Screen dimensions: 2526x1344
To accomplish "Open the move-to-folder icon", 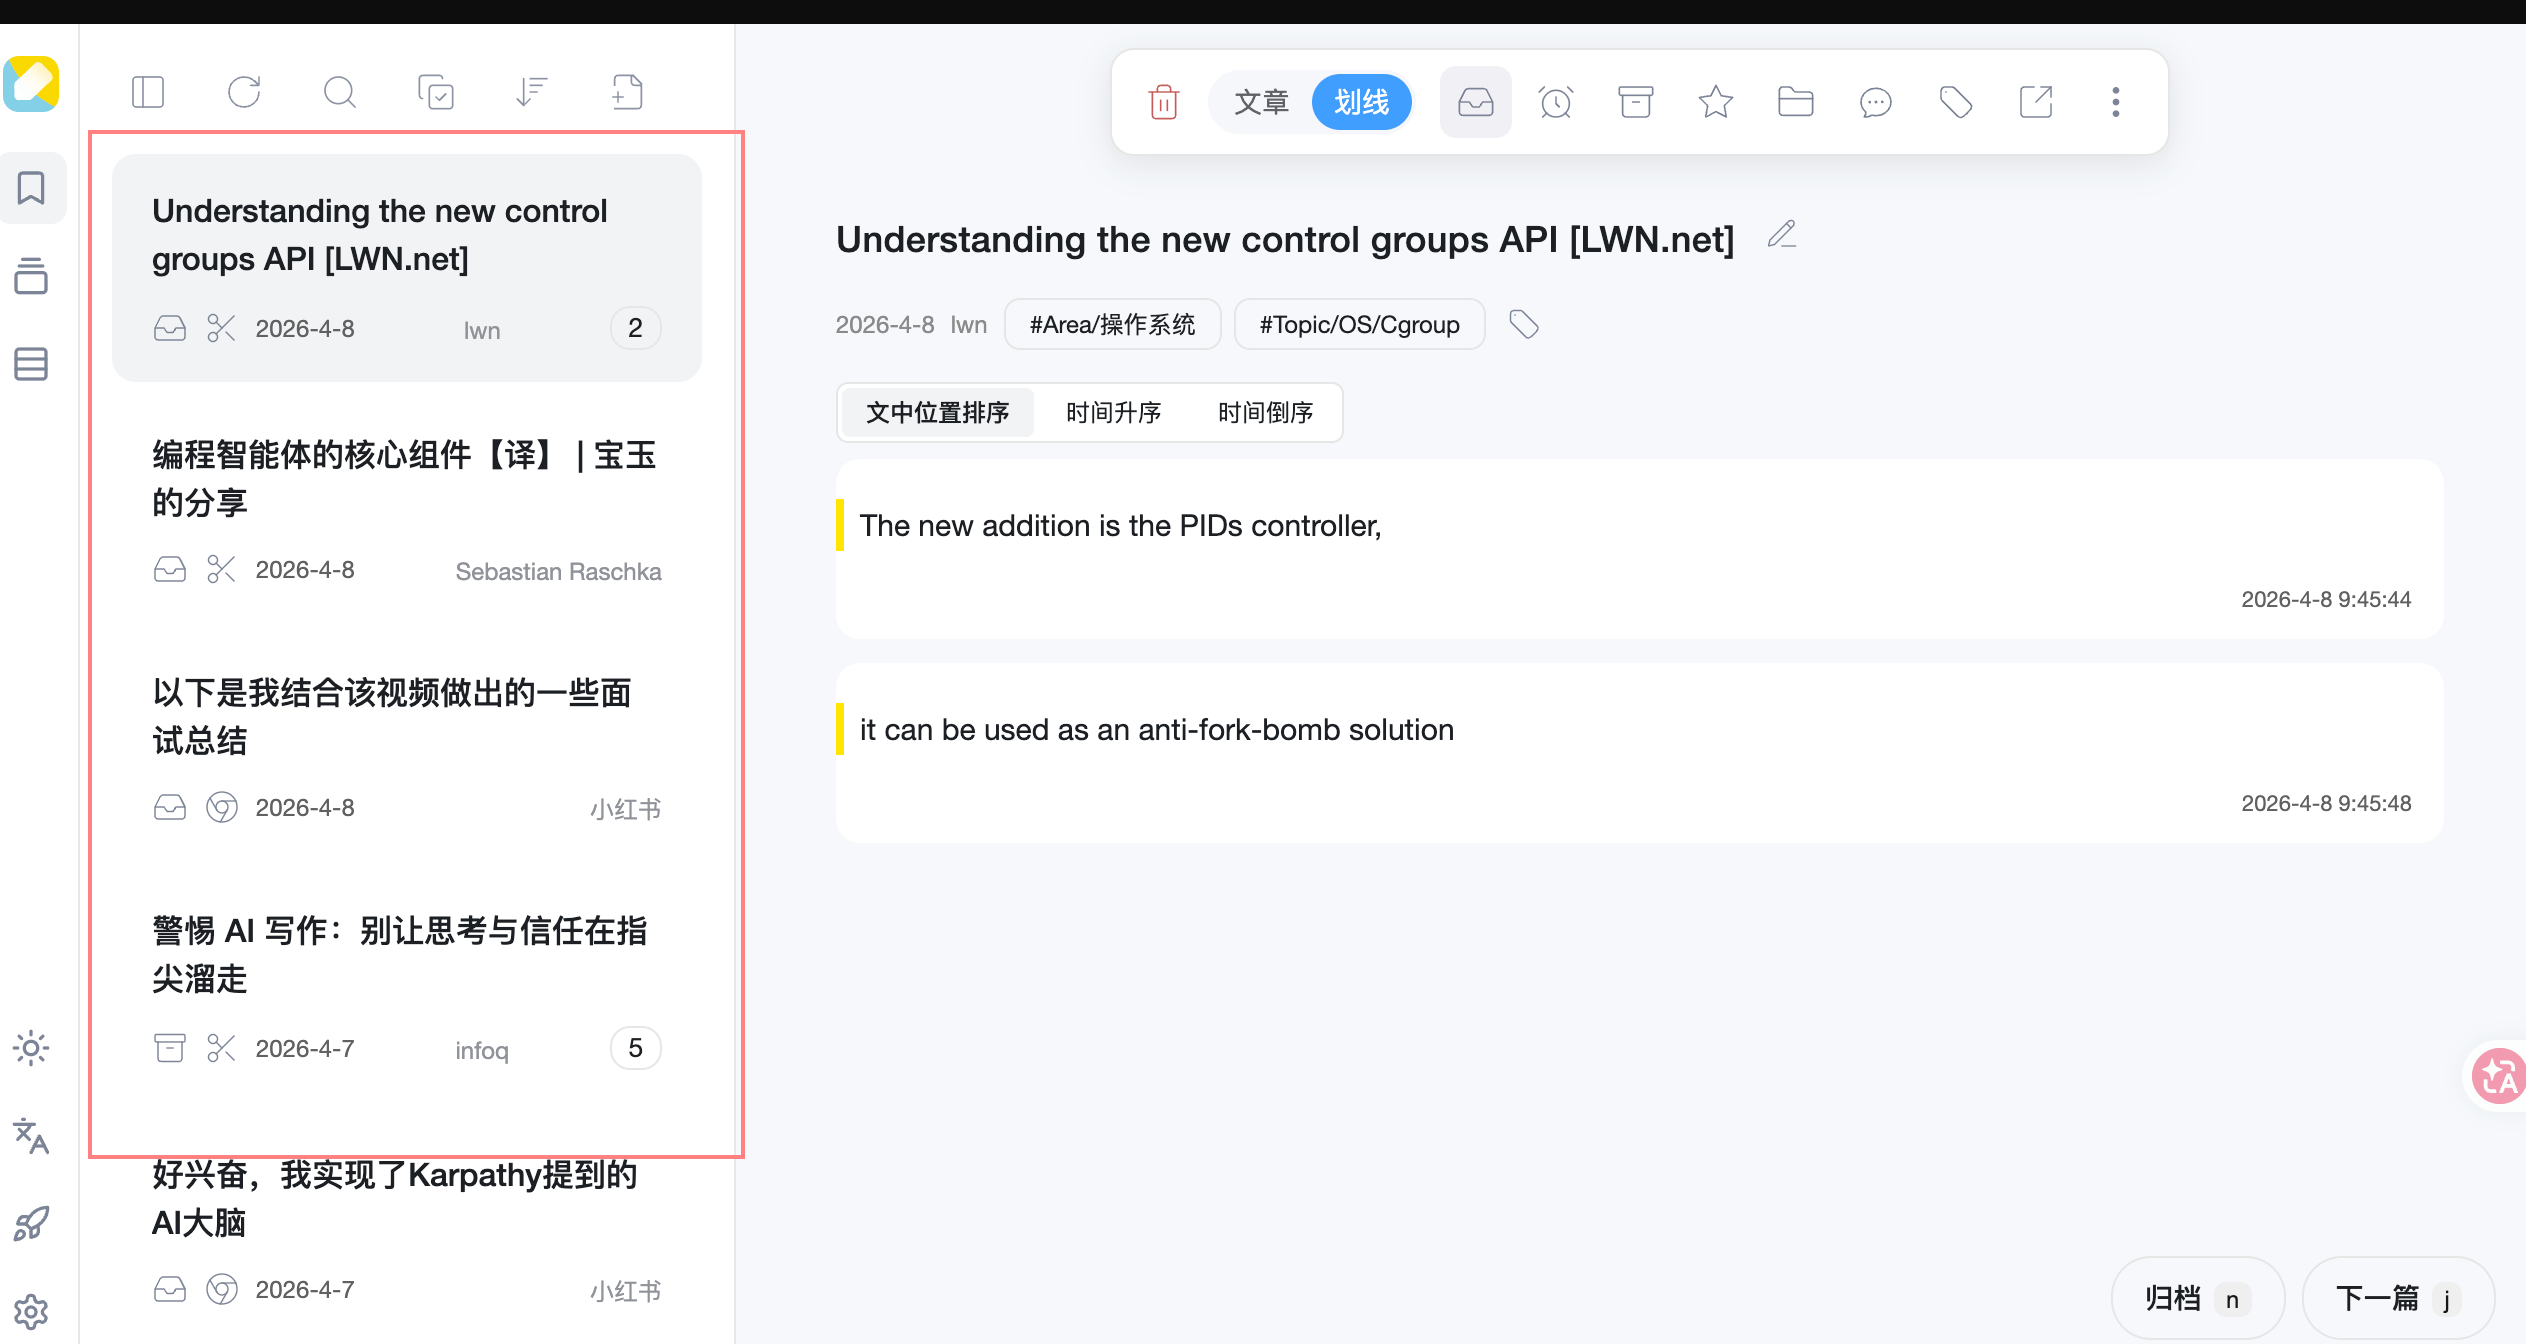I will point(1795,102).
